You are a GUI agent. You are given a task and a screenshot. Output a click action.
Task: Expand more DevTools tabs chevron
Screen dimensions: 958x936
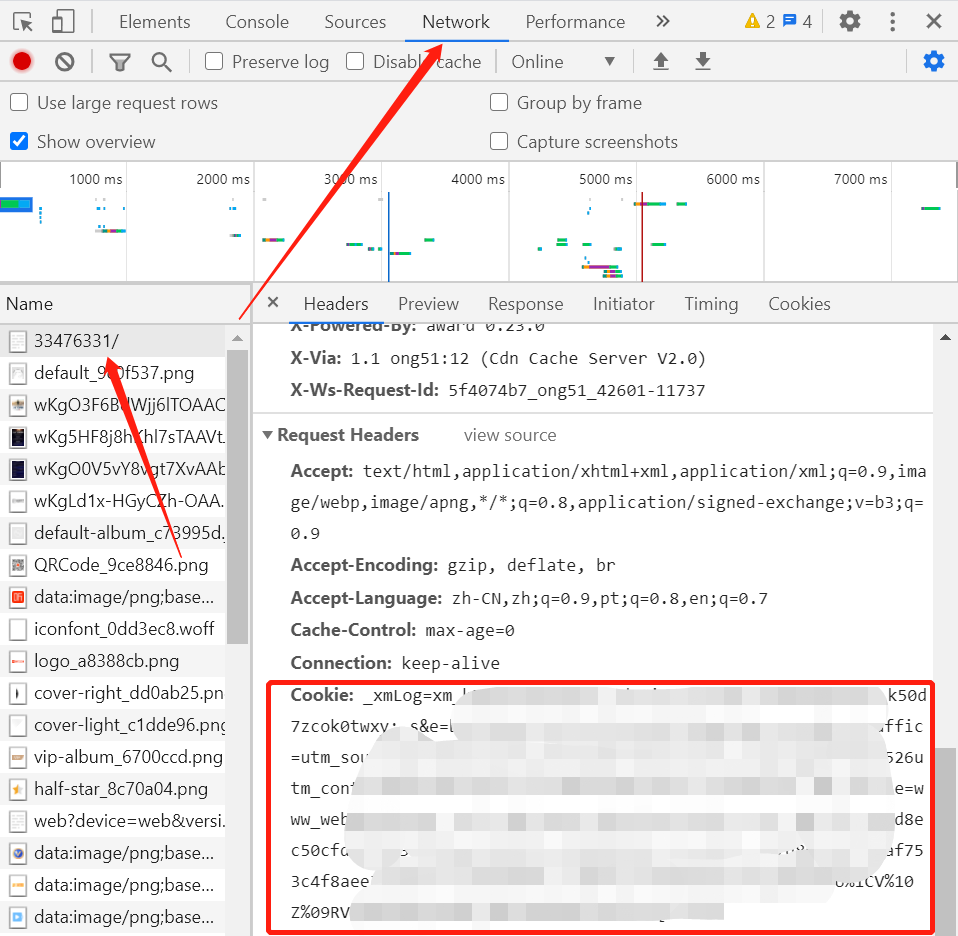(663, 21)
